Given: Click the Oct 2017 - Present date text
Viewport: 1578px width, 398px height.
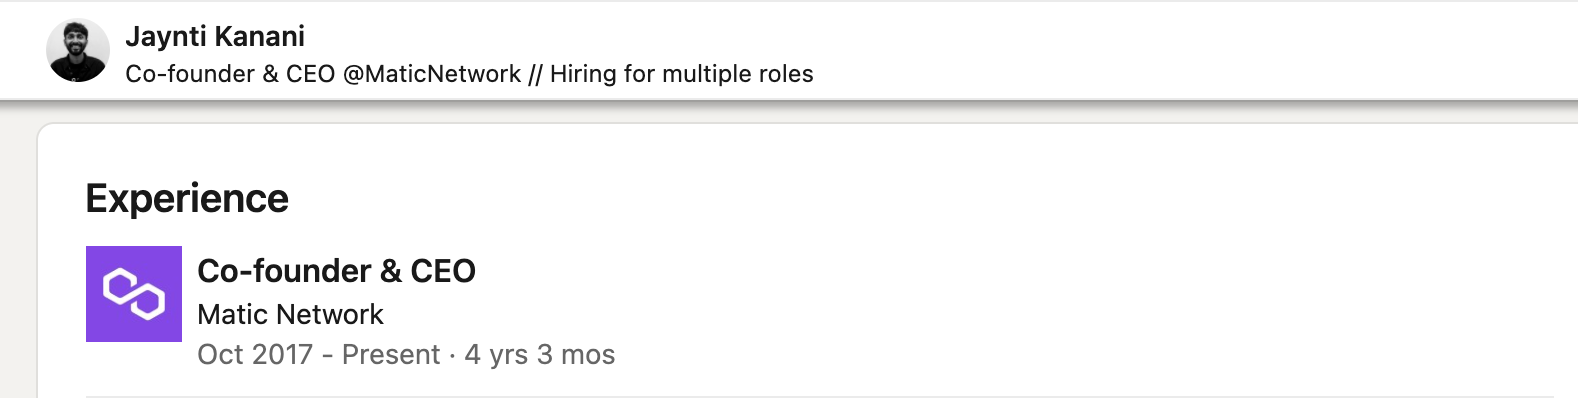Looking at the screenshot, I should point(319,355).
